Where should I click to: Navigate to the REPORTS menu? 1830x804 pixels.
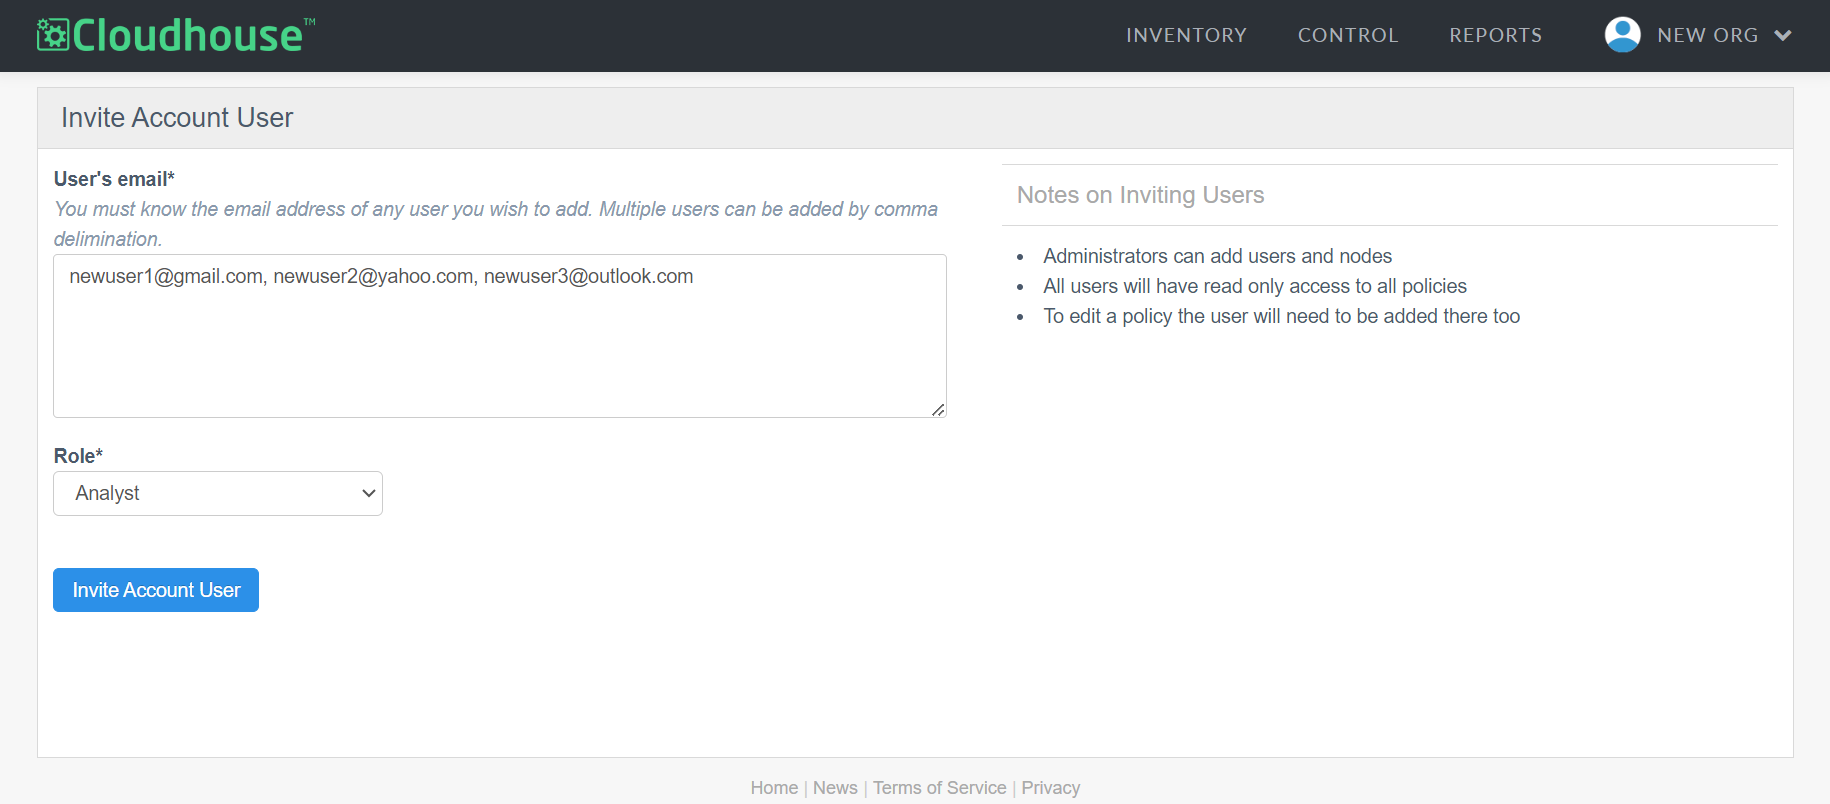[x=1495, y=36]
